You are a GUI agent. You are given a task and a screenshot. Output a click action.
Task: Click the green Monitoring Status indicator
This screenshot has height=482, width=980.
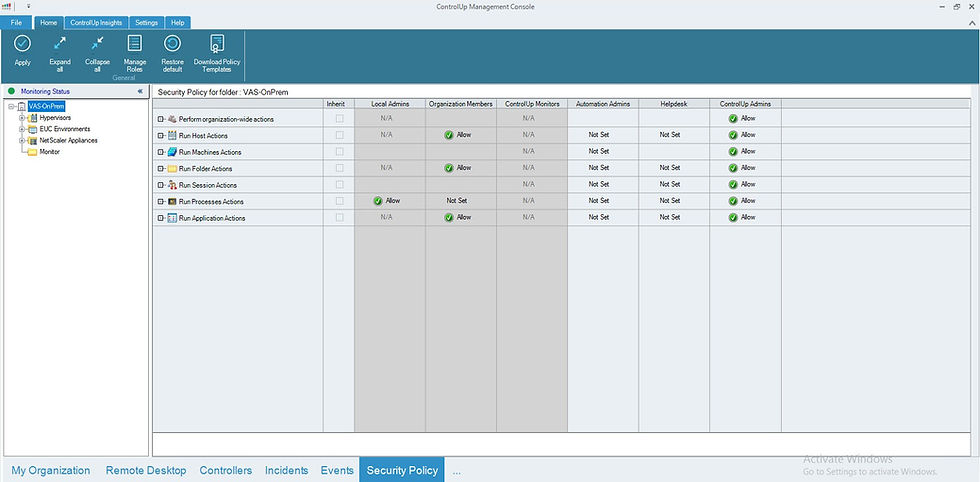11,91
